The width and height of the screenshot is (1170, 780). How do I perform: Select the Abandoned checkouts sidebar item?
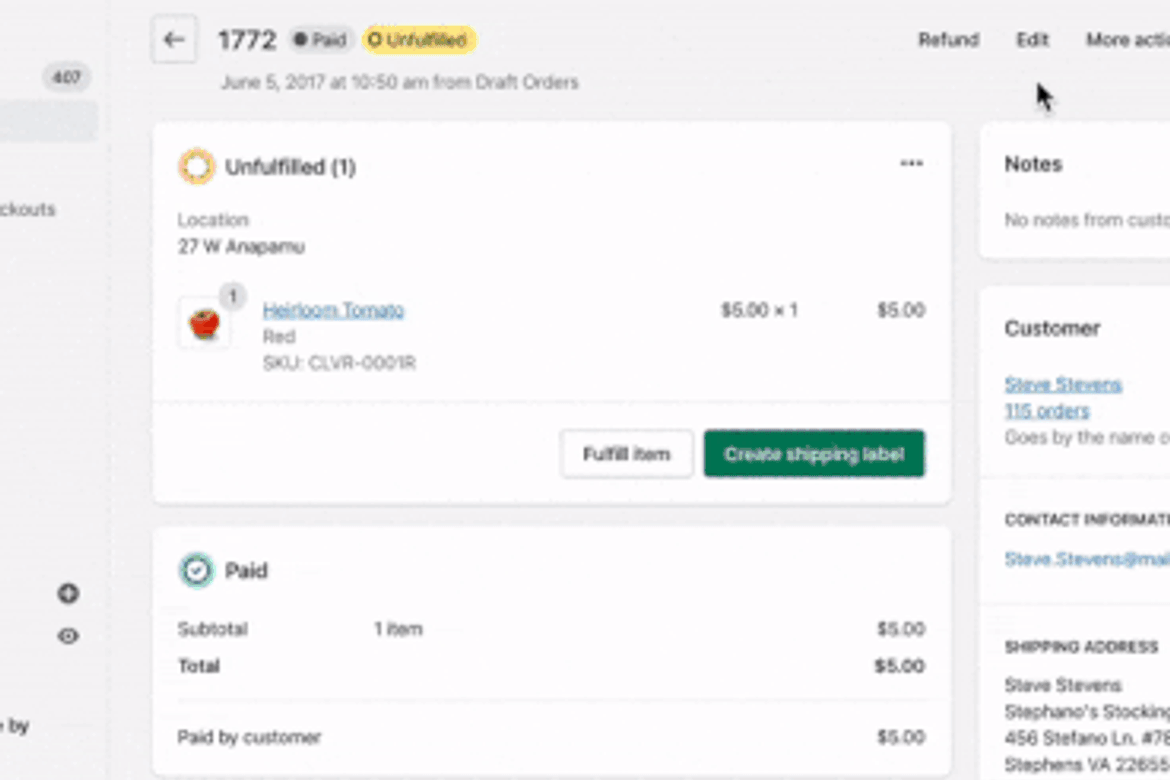[30, 209]
